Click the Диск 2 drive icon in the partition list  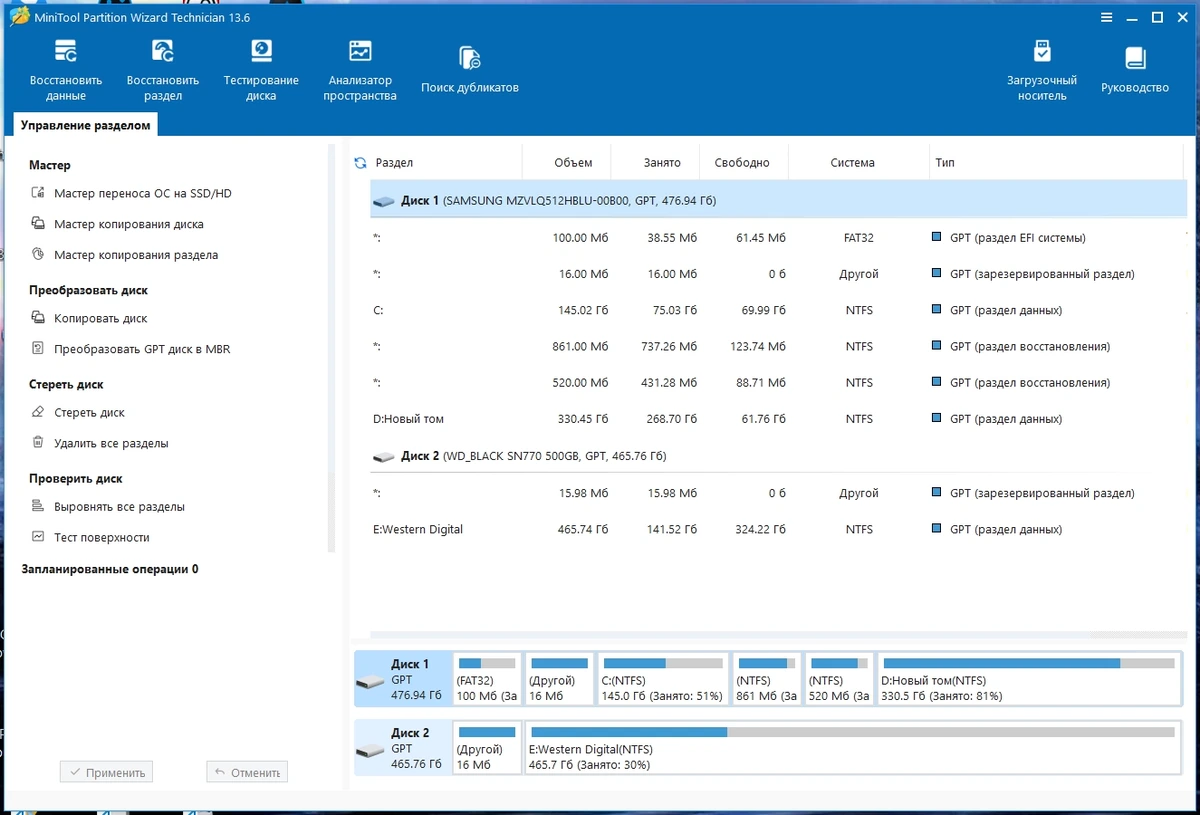384,456
